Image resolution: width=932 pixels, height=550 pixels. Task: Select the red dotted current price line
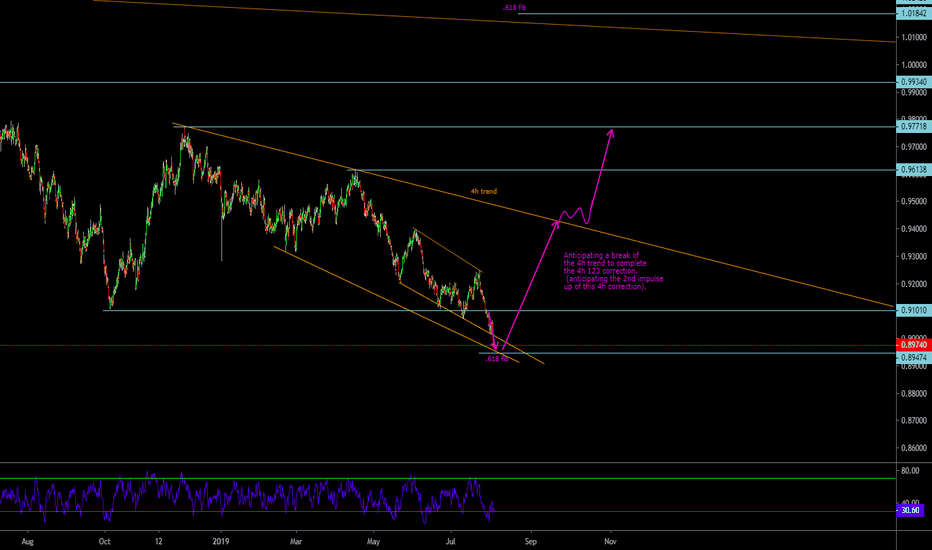click(x=448, y=345)
